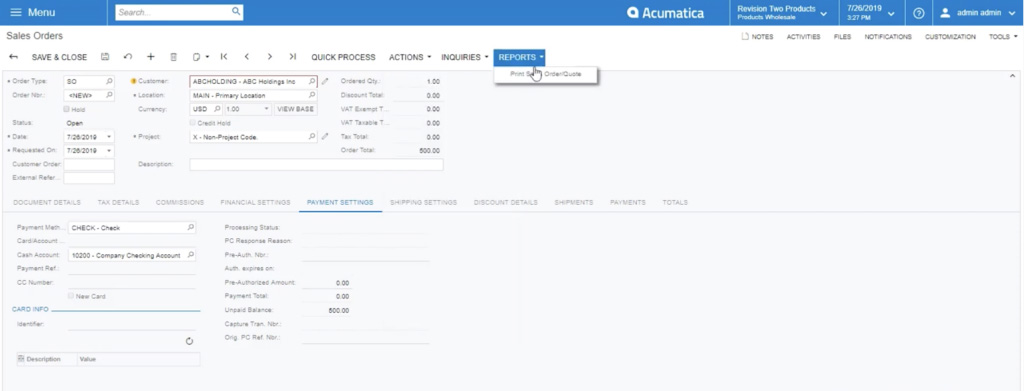Open the Help question mark icon

click(x=918, y=12)
